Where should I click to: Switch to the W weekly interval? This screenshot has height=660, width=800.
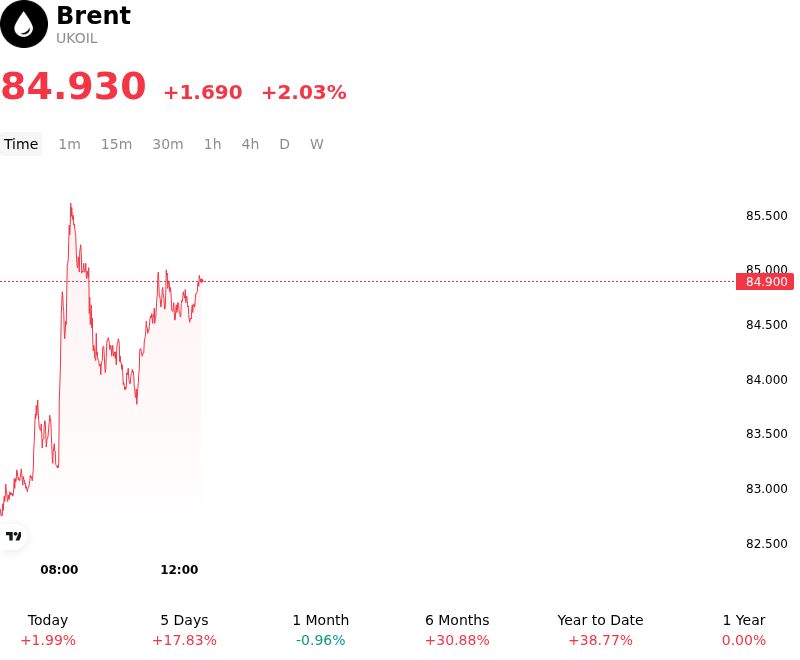coord(316,144)
